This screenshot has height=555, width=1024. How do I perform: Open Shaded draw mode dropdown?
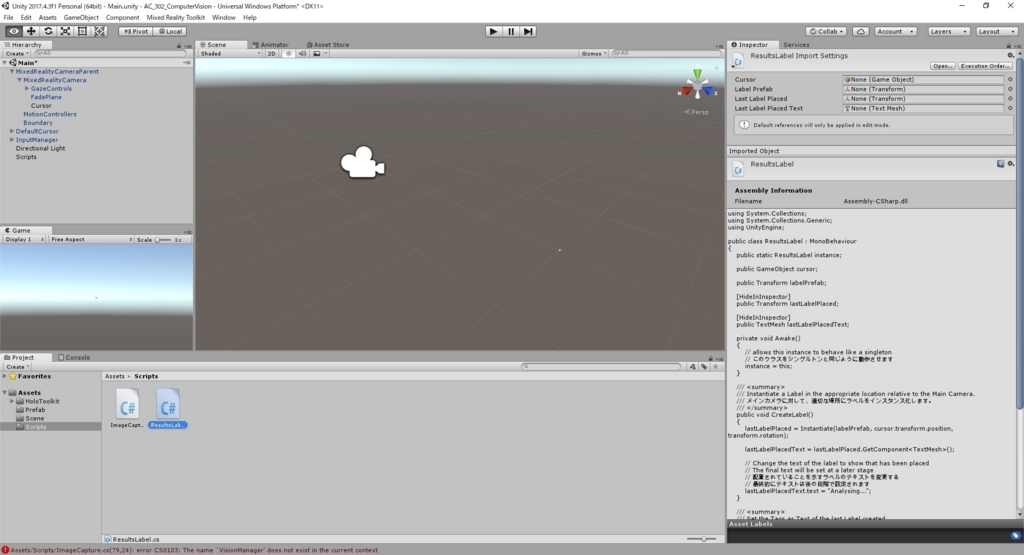click(230, 54)
